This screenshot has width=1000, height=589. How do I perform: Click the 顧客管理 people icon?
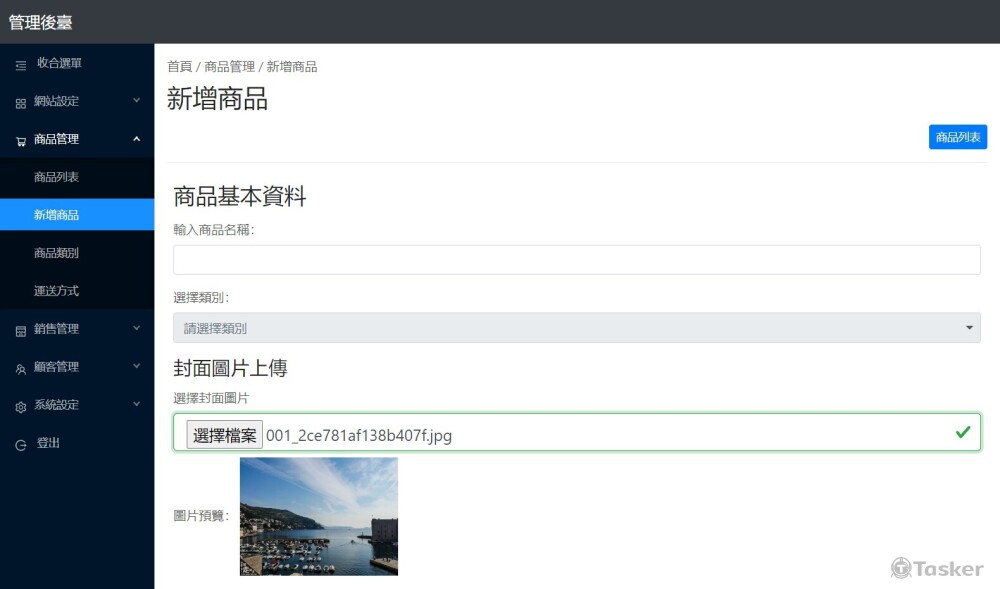pos(20,367)
